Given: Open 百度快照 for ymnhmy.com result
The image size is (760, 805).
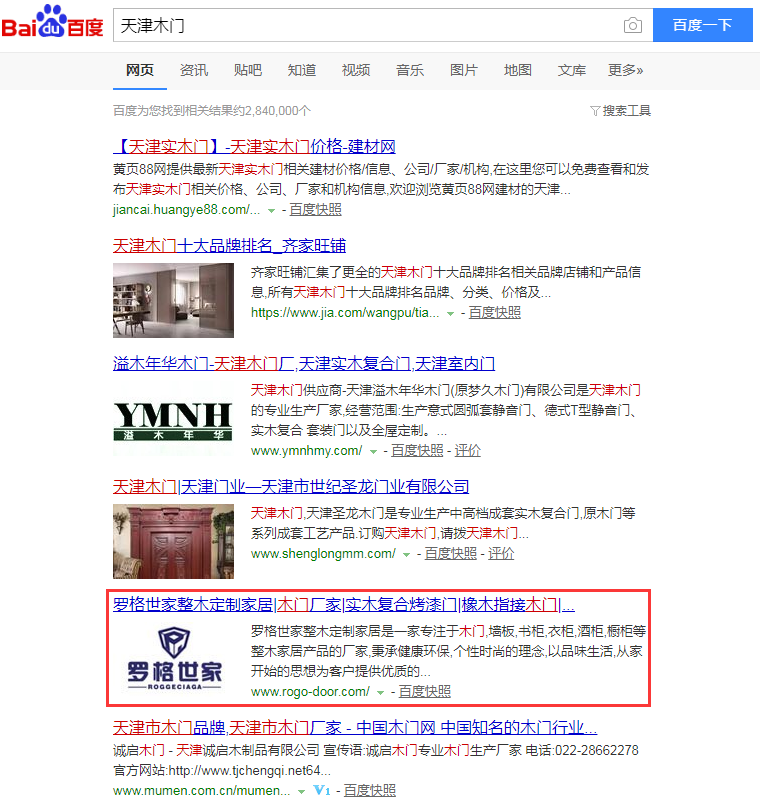Looking at the screenshot, I should tap(417, 451).
